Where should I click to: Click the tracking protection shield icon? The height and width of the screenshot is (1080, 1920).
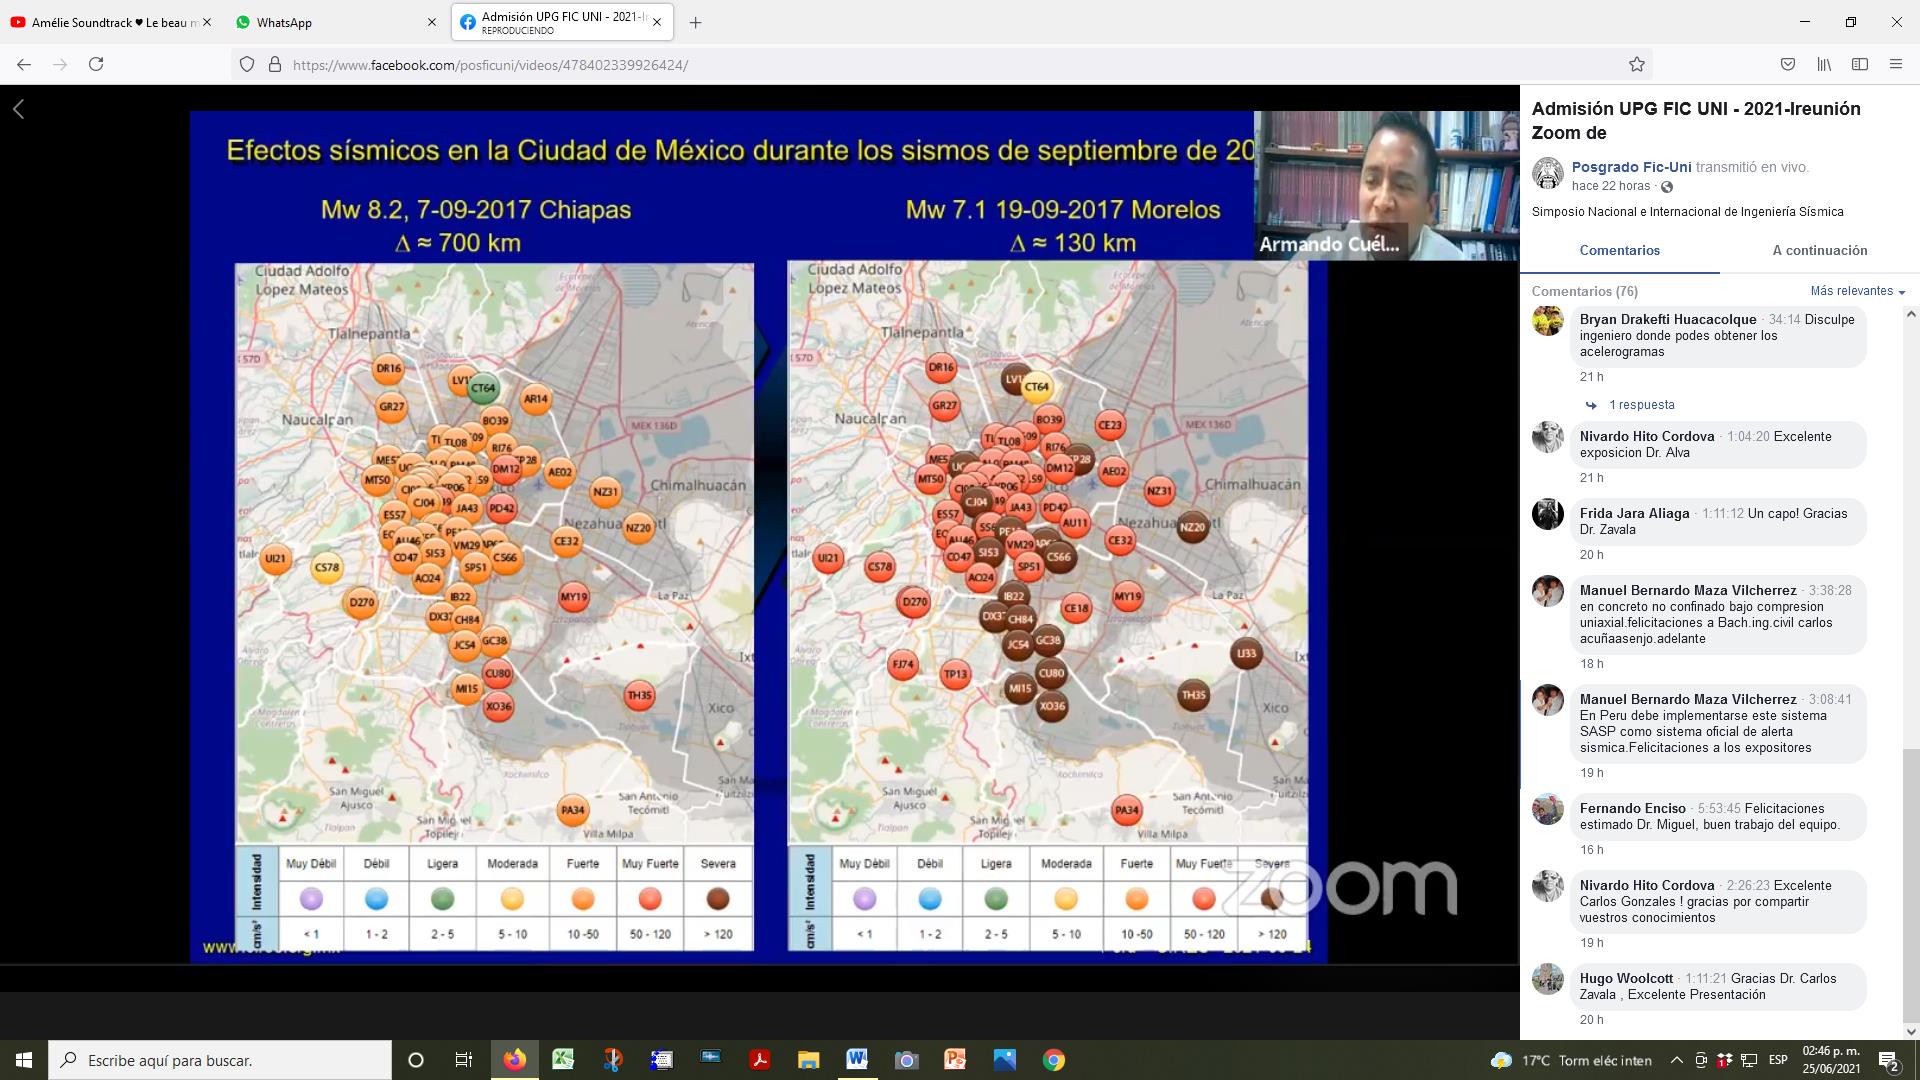[x=247, y=65]
